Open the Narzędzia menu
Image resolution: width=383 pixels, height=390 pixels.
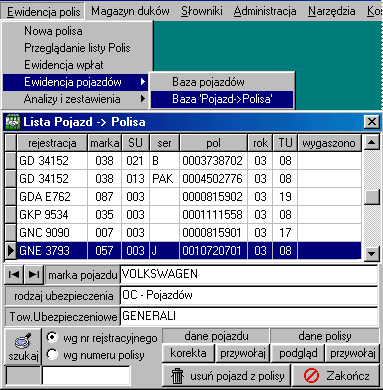331,11
